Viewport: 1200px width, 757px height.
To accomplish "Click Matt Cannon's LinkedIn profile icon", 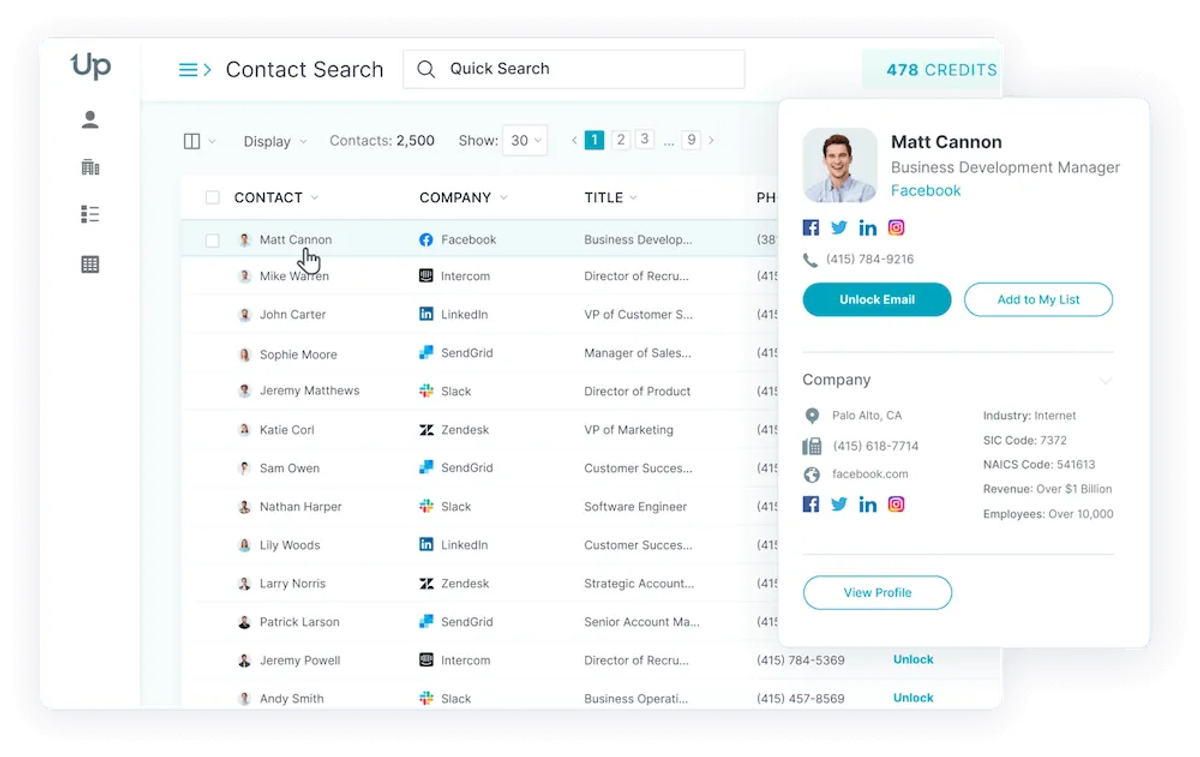I will point(868,227).
